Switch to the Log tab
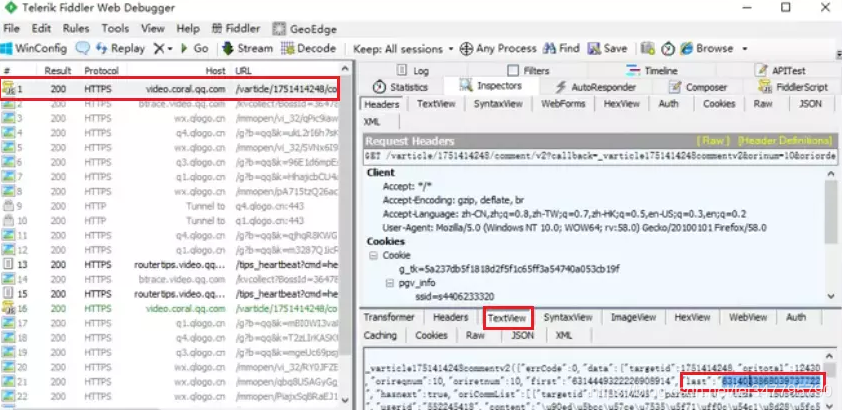This screenshot has width=842, height=410. point(412,70)
